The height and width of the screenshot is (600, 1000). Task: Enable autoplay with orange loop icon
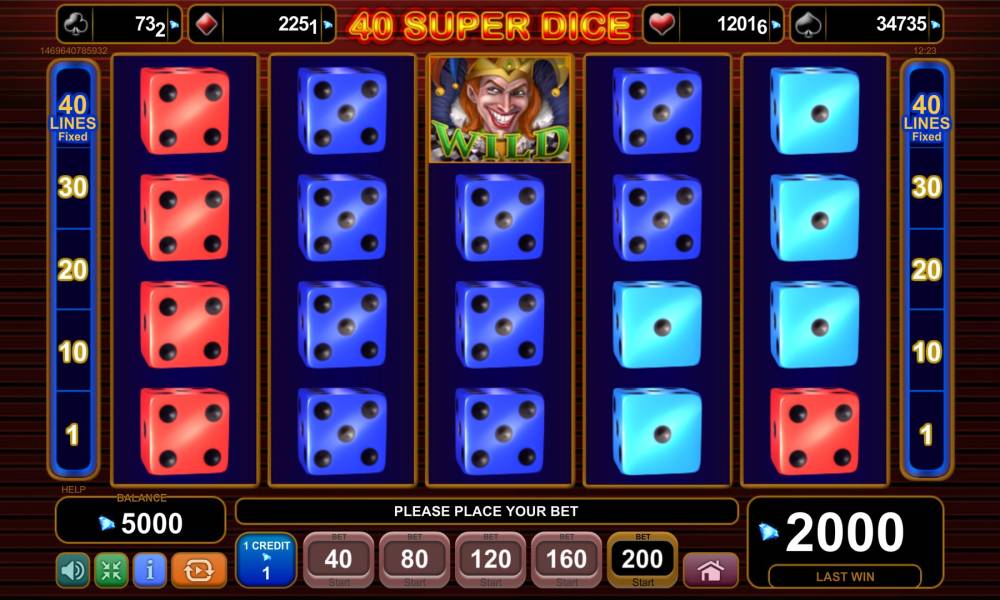[x=198, y=570]
